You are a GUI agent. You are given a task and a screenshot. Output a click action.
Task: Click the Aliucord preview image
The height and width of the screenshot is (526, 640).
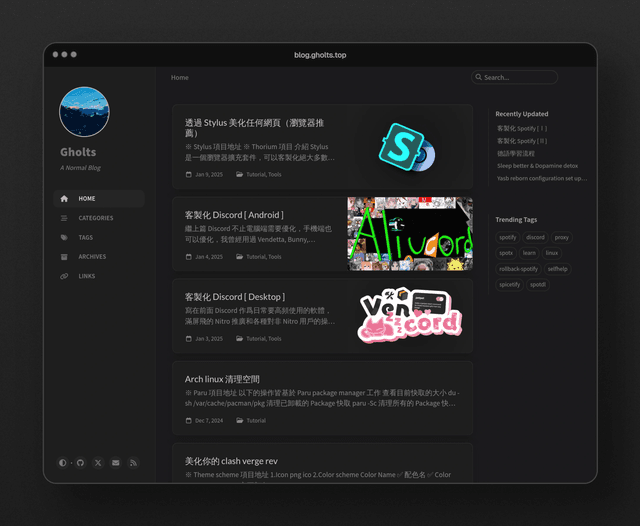click(x=410, y=234)
